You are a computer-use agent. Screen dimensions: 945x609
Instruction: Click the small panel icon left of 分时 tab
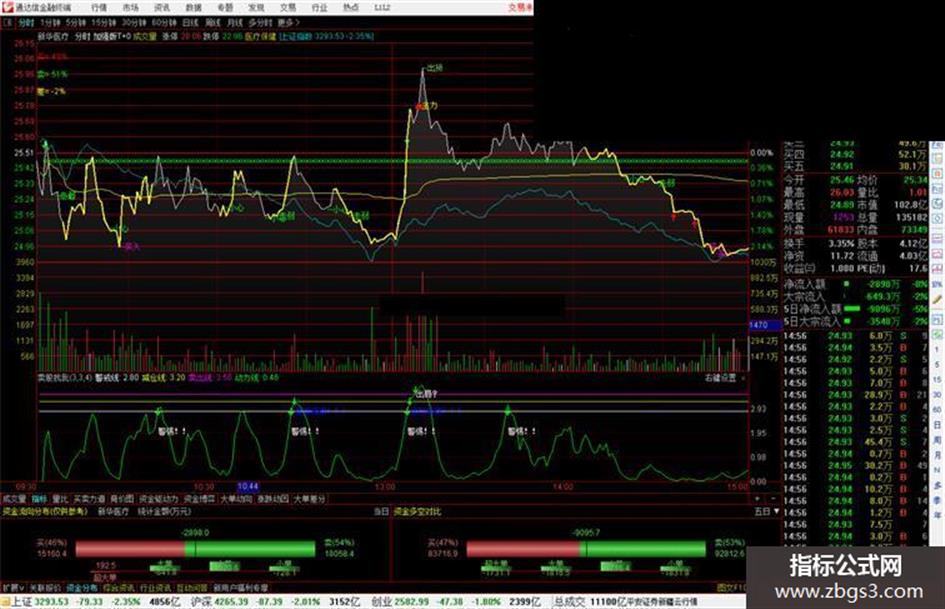tap(7, 22)
